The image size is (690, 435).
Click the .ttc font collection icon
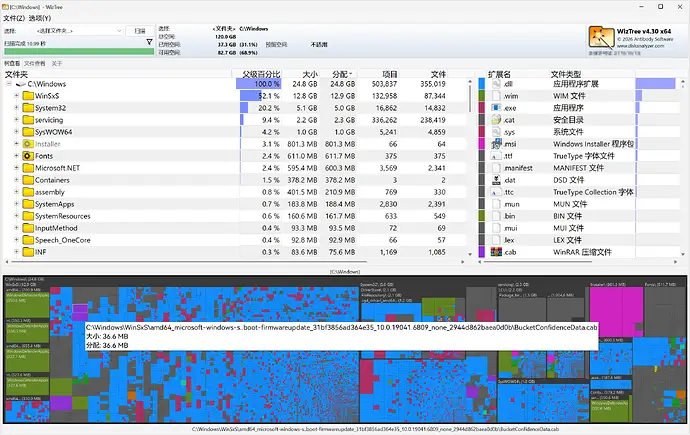[496, 192]
